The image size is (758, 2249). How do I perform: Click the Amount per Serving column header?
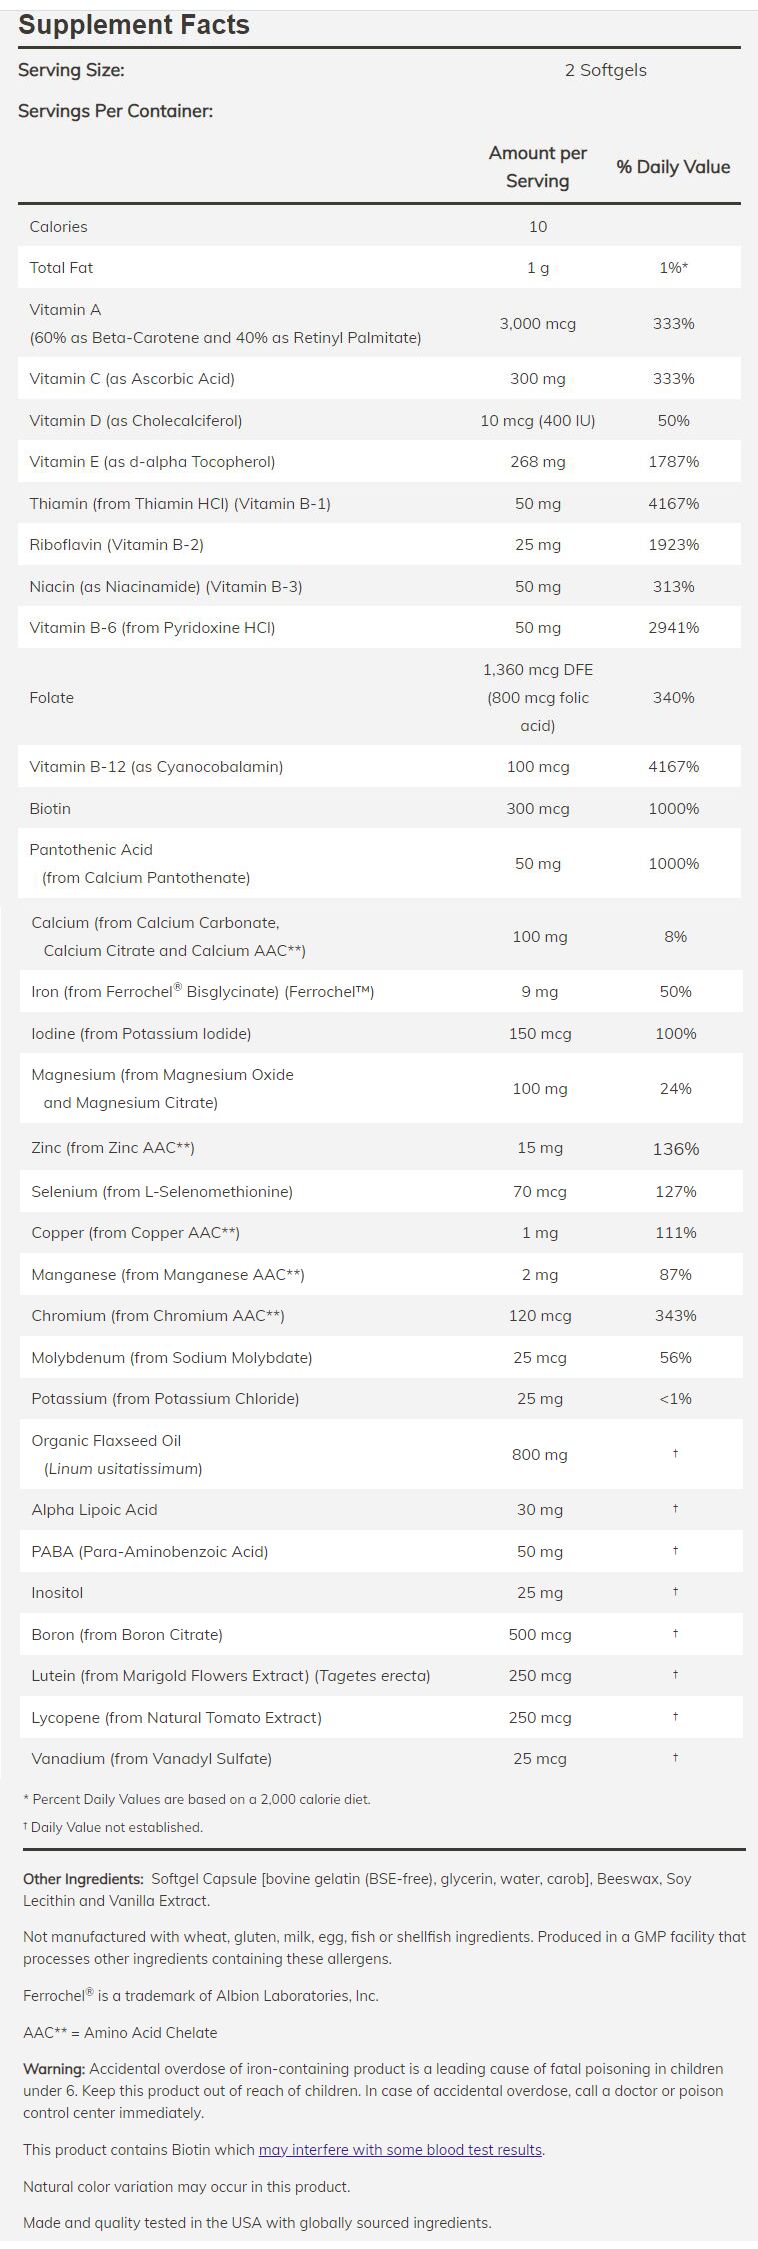click(x=537, y=167)
